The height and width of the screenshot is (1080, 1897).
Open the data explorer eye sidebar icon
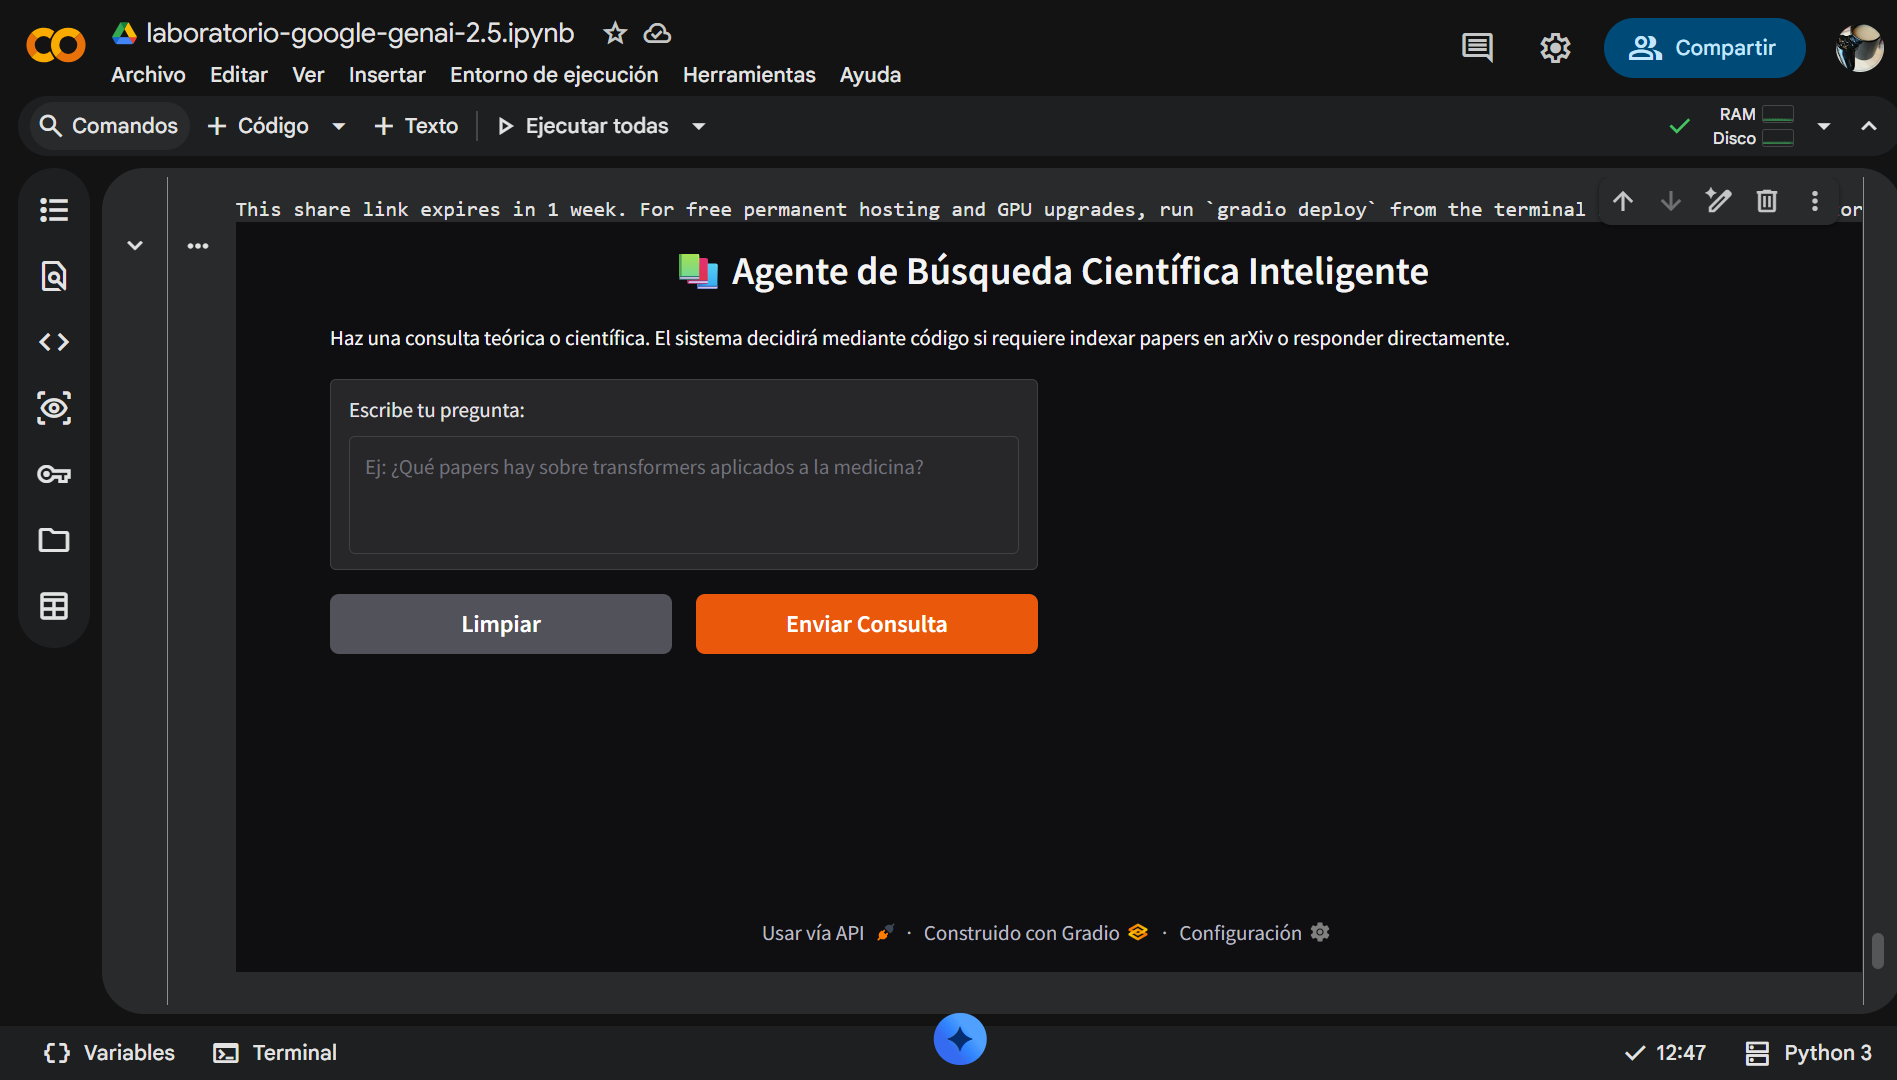(x=54, y=408)
